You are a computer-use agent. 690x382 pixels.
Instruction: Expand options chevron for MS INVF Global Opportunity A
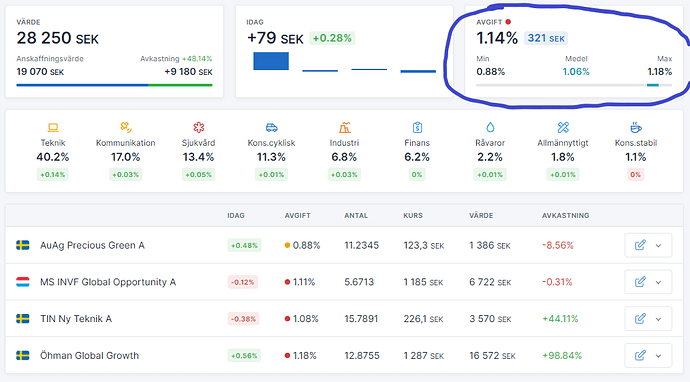(x=658, y=282)
